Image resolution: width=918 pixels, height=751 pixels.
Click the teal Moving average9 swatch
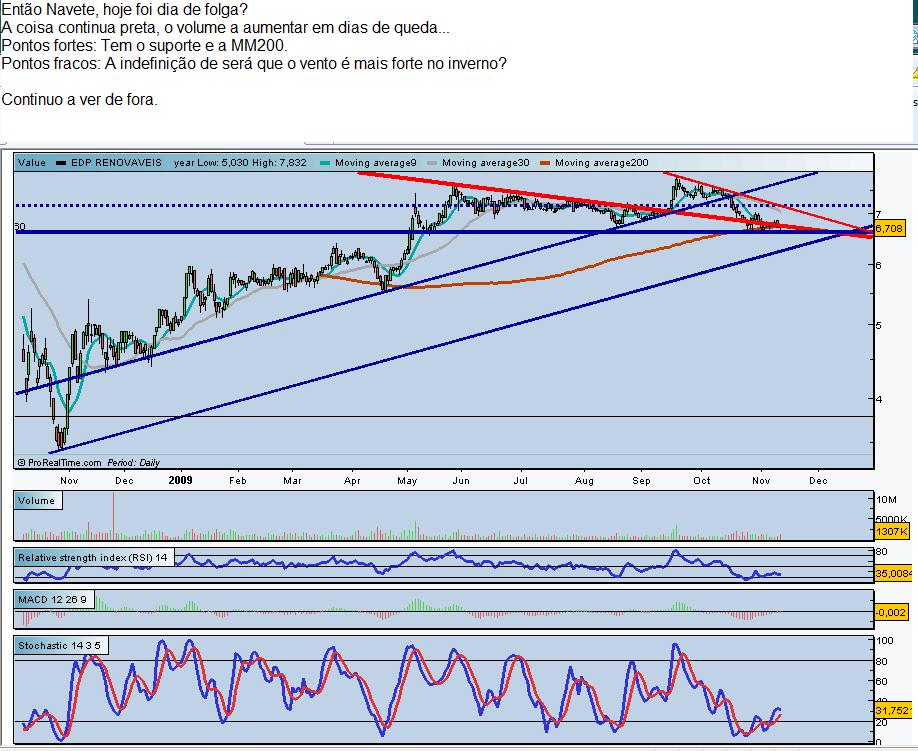point(325,163)
